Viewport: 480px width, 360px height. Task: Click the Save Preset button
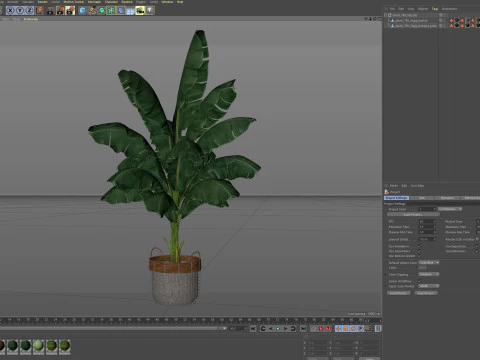coord(426,293)
